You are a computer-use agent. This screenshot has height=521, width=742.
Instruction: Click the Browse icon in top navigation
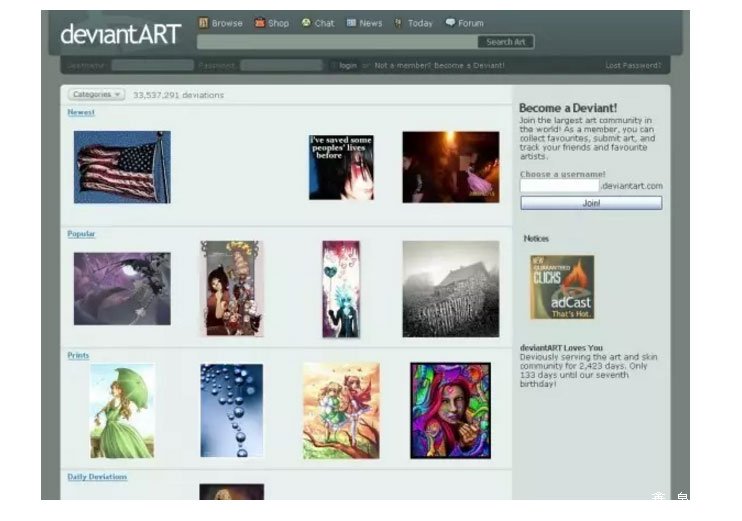[203, 23]
